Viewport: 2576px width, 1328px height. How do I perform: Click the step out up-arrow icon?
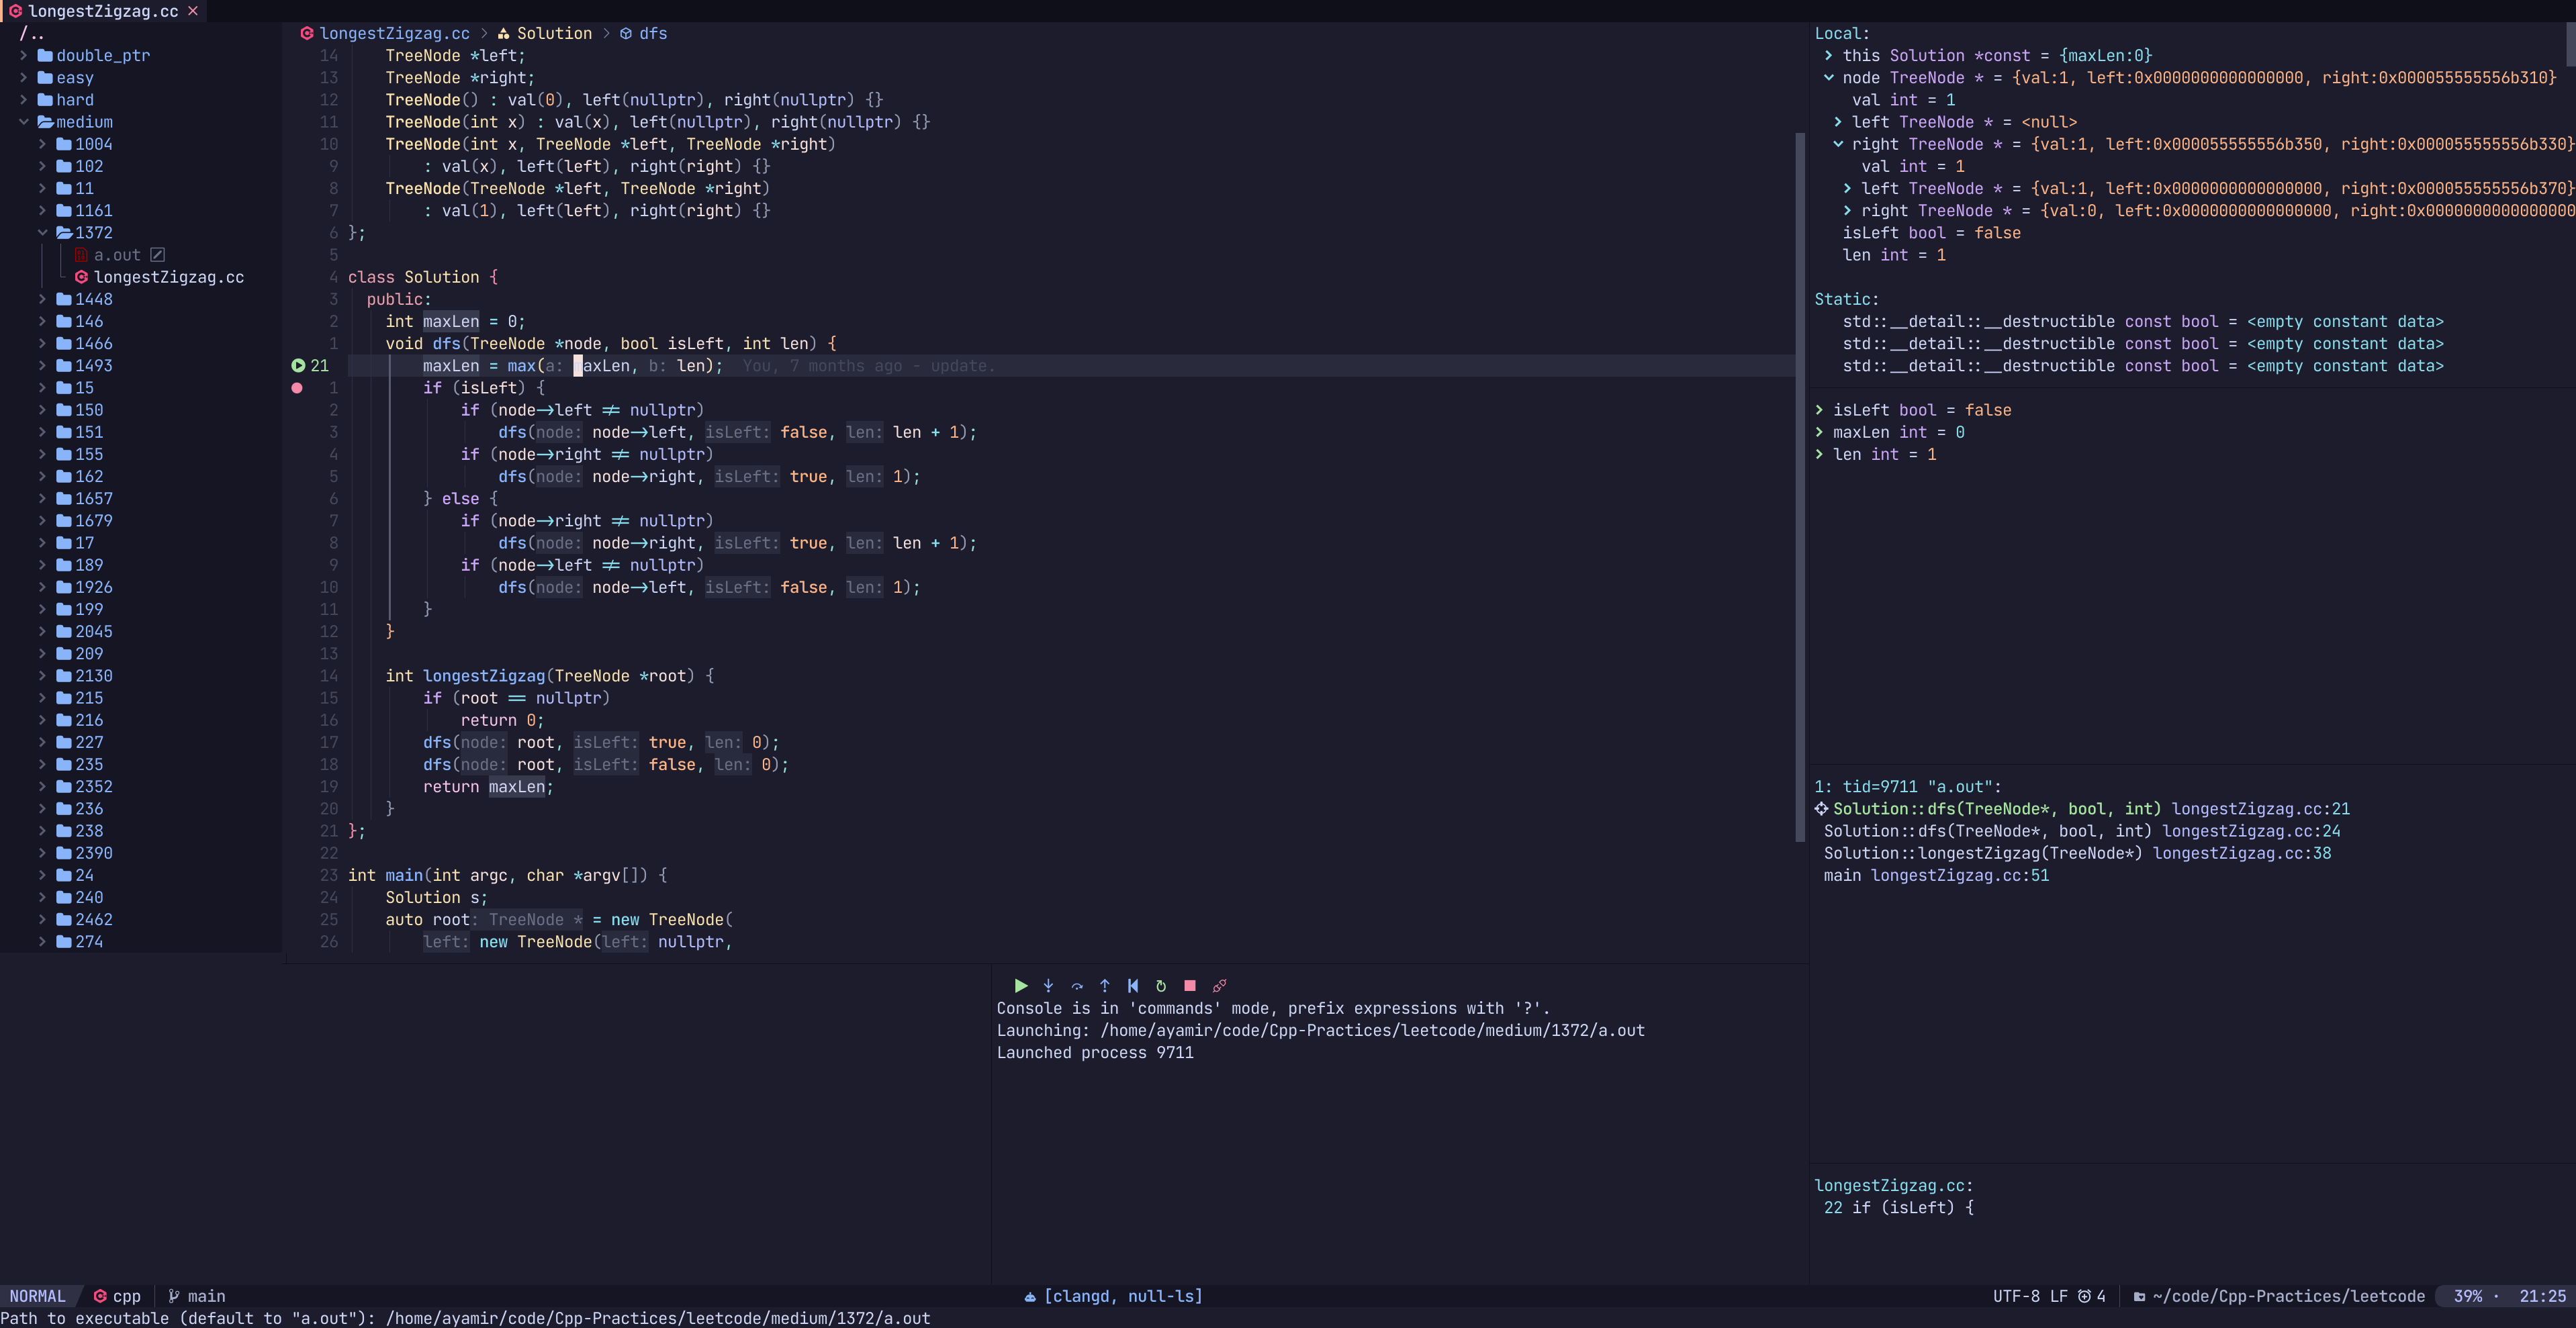click(1105, 985)
